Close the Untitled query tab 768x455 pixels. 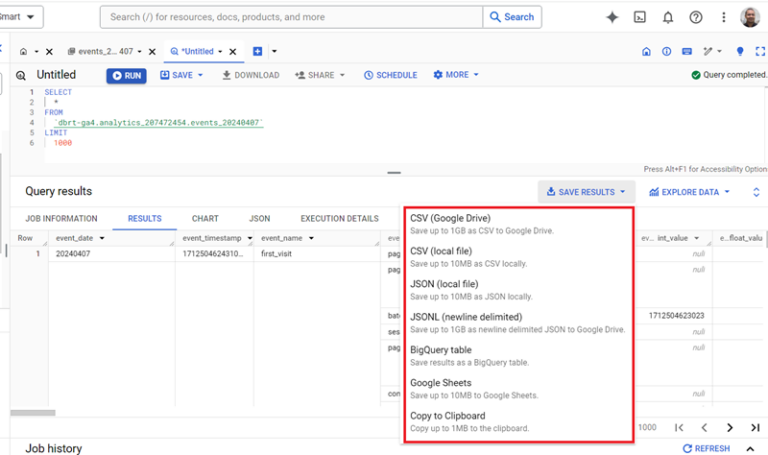click(233, 51)
